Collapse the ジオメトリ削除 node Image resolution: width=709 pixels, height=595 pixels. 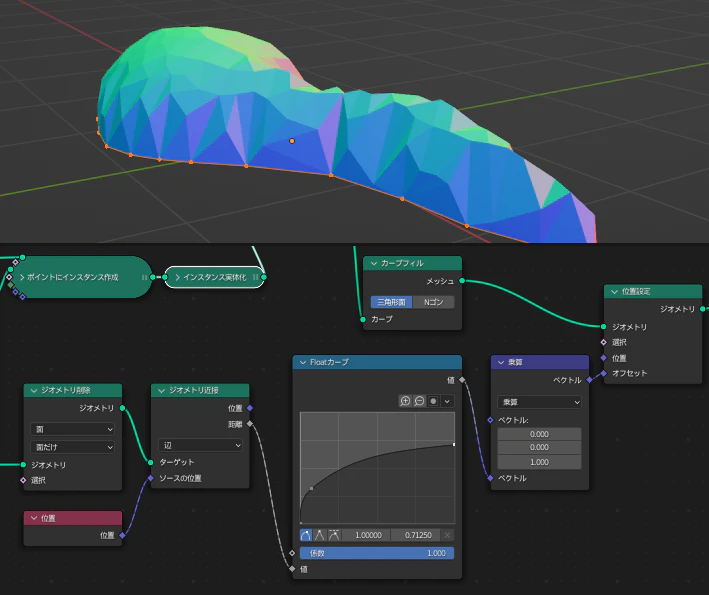click(34, 390)
